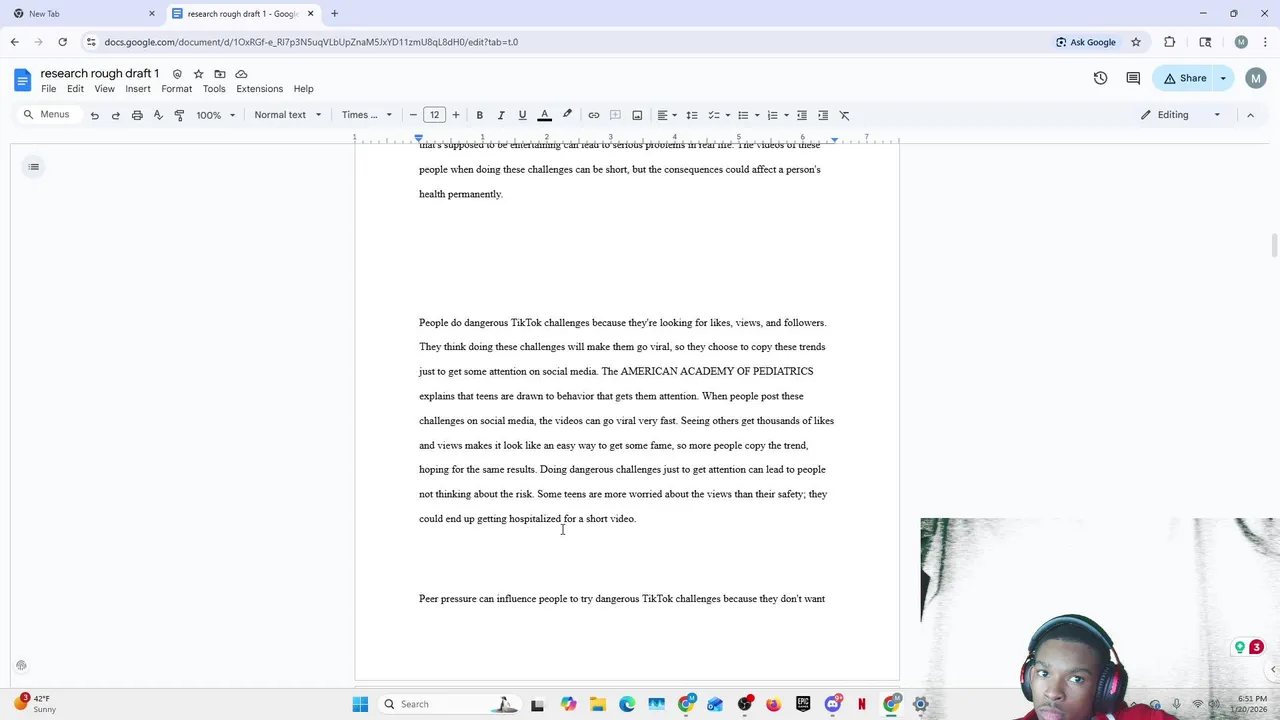
Task: Click the Print icon
Action: [137, 115]
